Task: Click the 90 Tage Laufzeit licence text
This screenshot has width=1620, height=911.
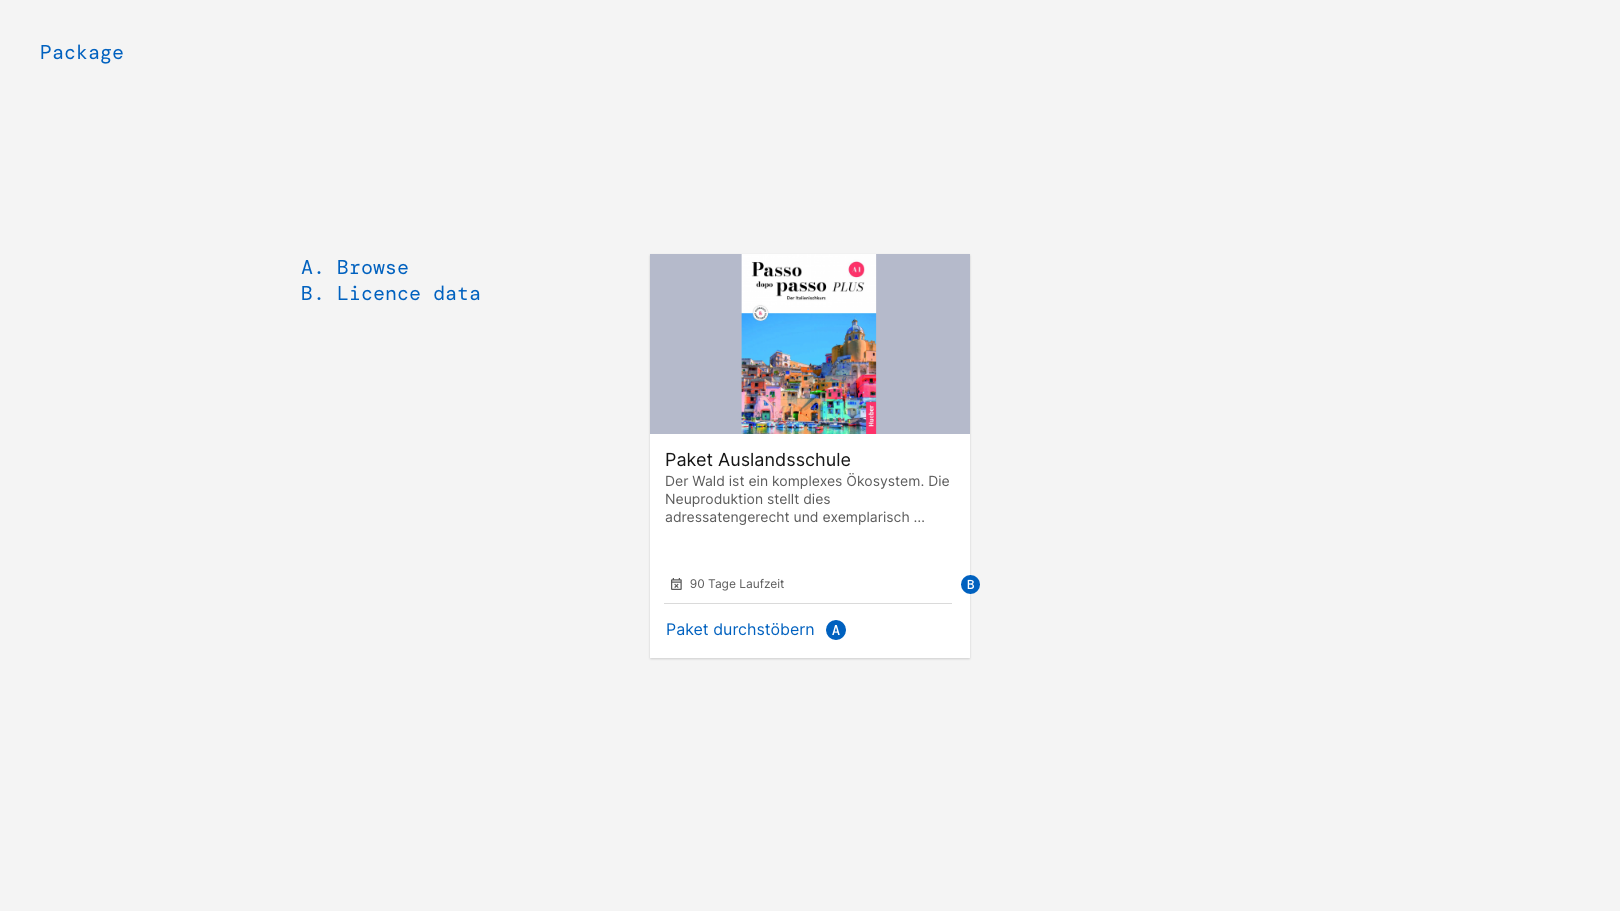Action: (x=737, y=584)
